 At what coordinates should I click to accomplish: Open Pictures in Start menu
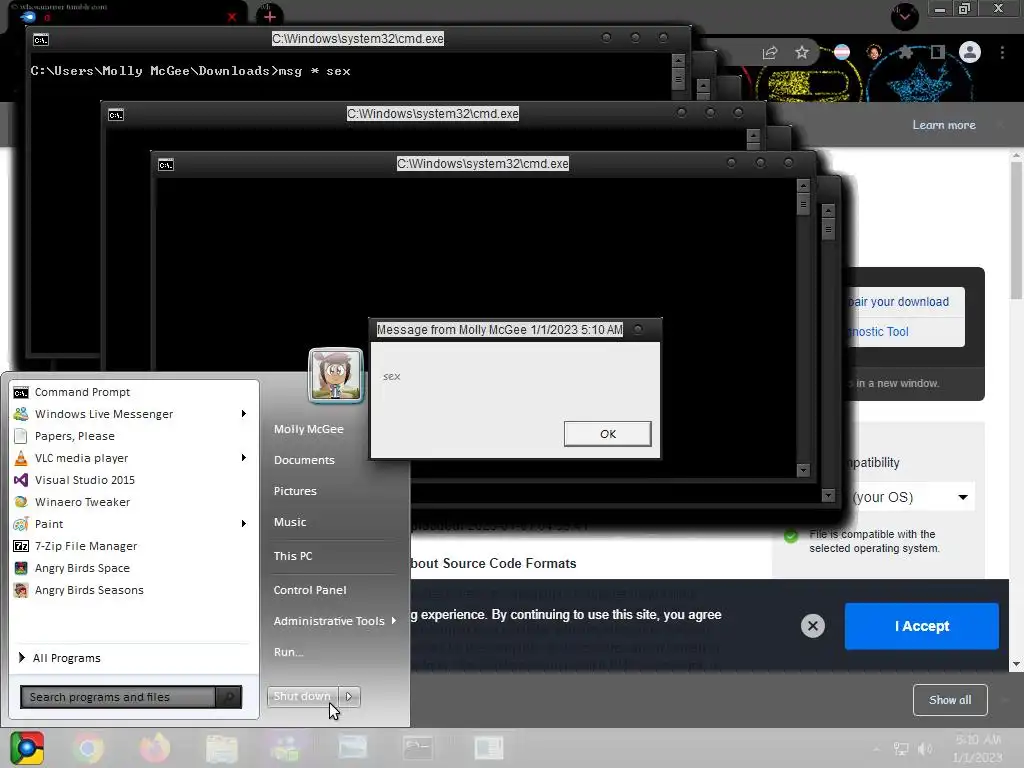pyautogui.click(x=295, y=491)
